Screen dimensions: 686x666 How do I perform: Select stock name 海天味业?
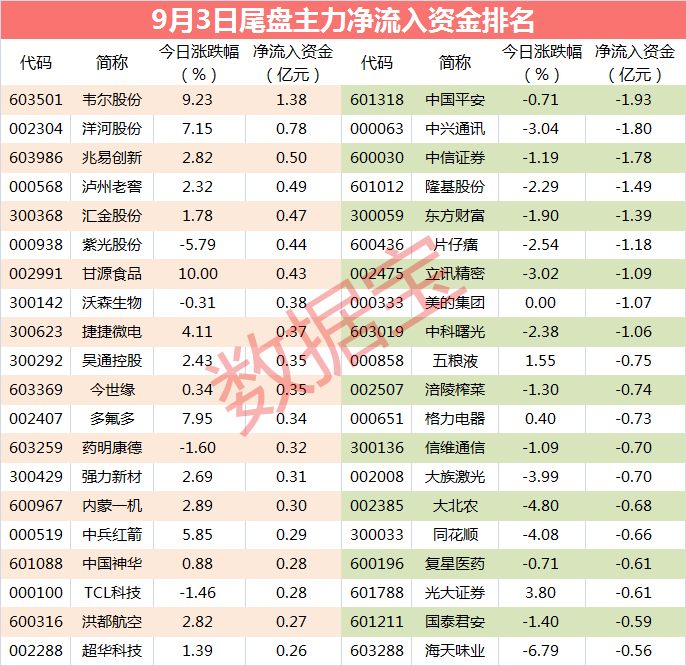click(x=455, y=651)
